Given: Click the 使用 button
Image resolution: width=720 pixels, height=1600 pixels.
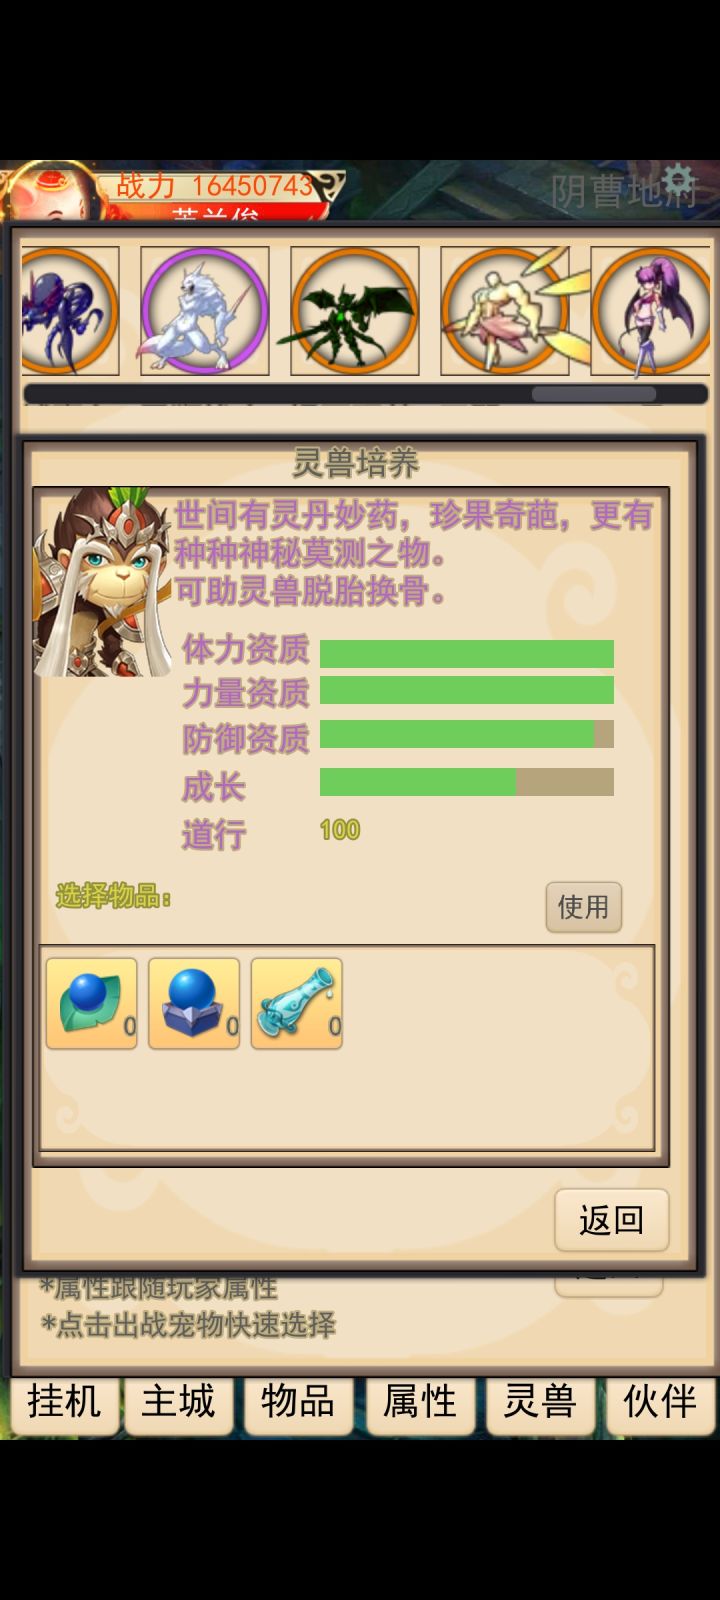Looking at the screenshot, I should [x=584, y=907].
